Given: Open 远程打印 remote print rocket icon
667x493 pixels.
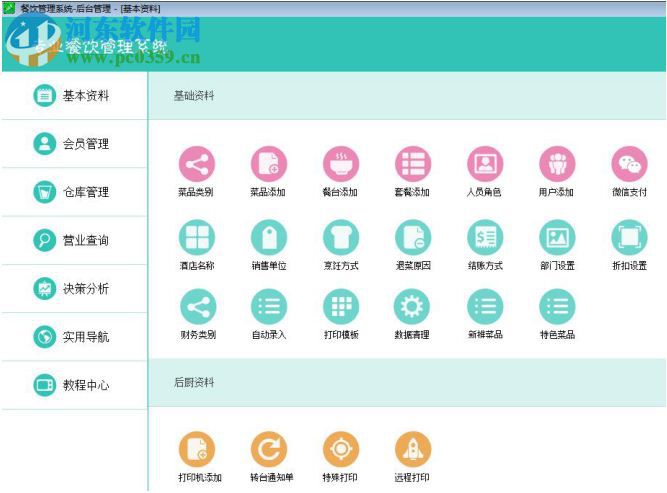Looking at the screenshot, I should (413, 449).
